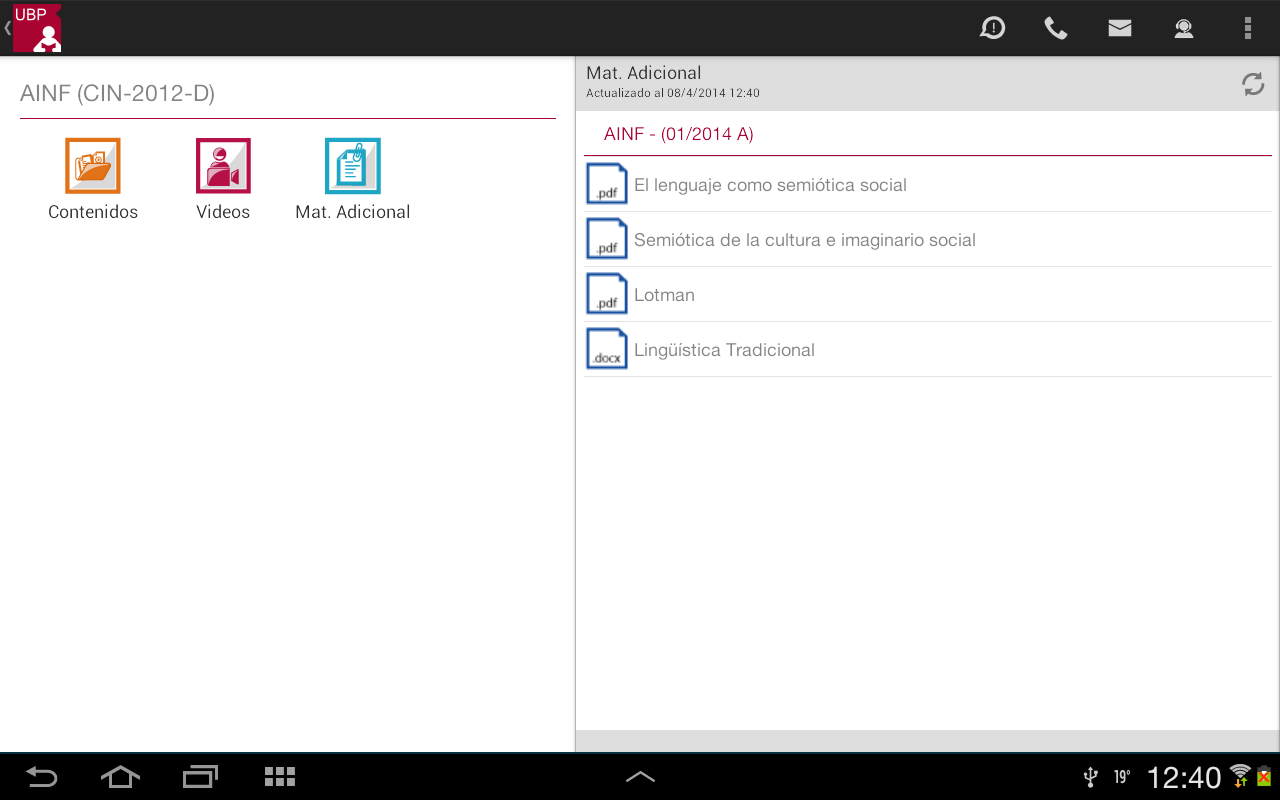Screen dimensions: 1280x800
Task: Open 'Semiótica de la cultura e imaginario social'
Action: [804, 240]
